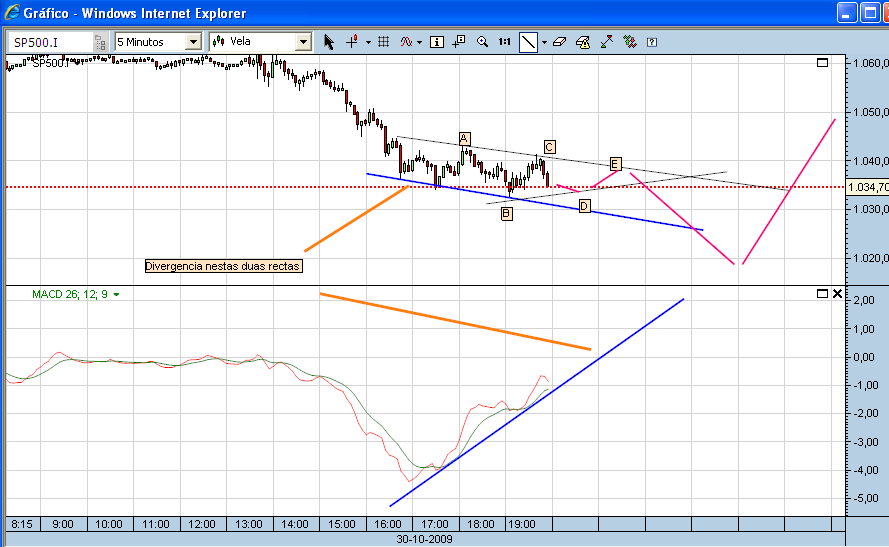The height and width of the screenshot is (547, 889).
Task: Click the 'Divergencia nestas duas rectas' annotation
Action: (223, 266)
